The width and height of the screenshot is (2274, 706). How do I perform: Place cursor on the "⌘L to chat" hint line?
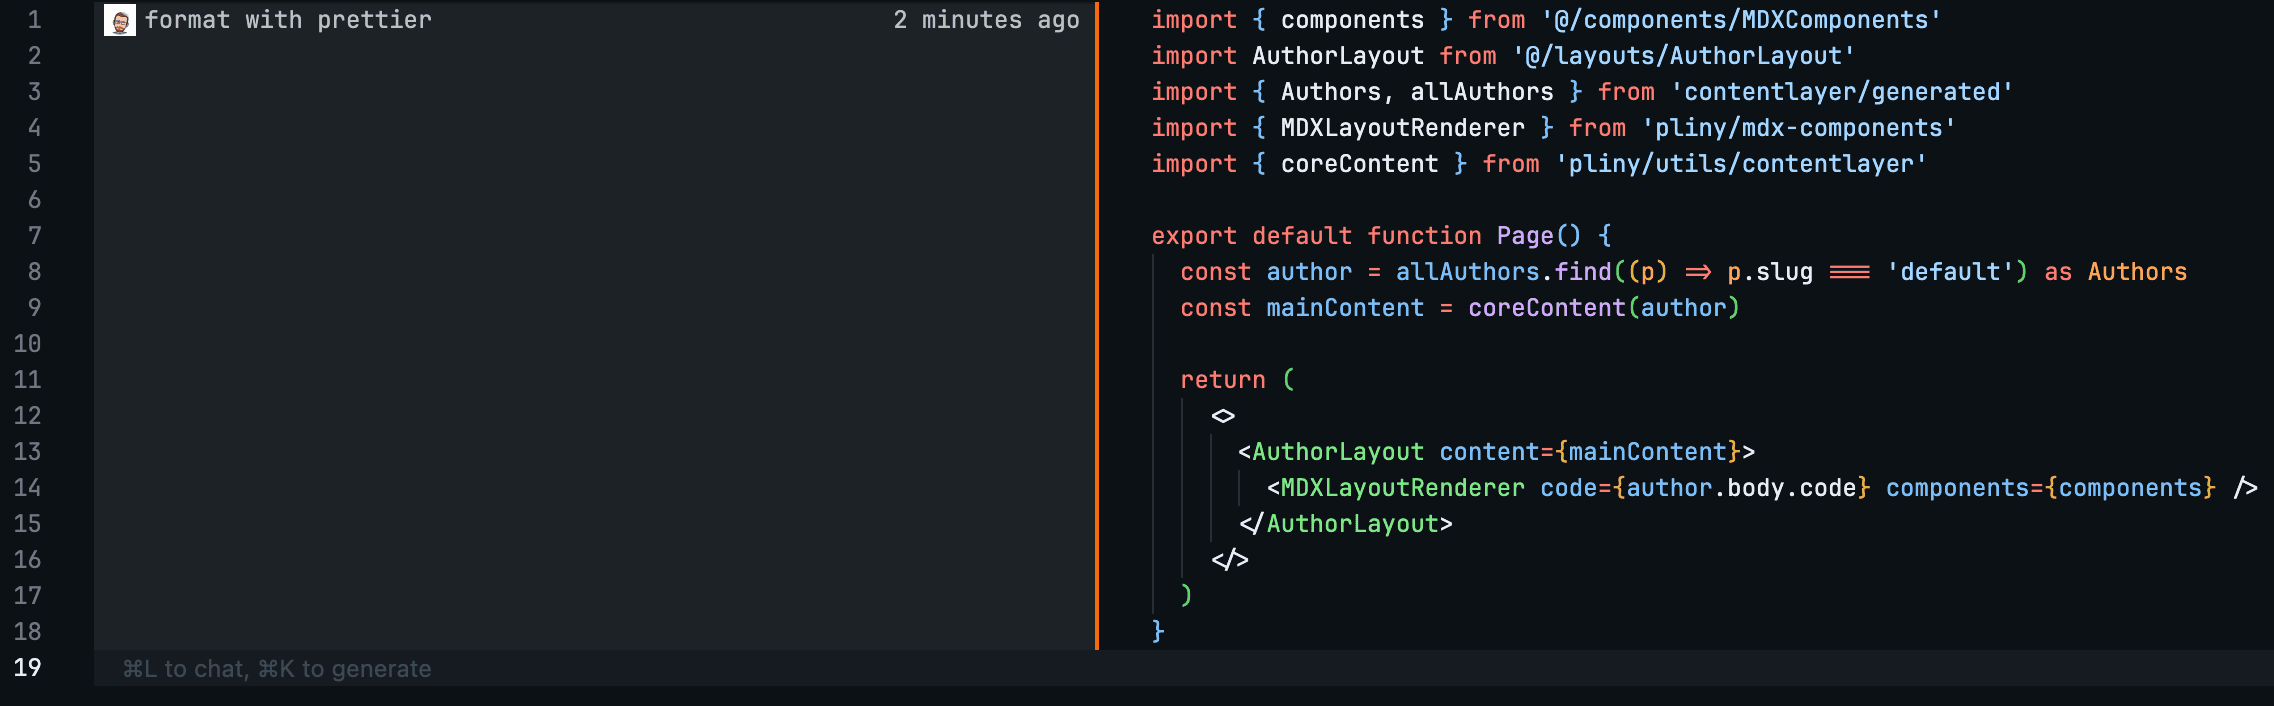coord(277,668)
